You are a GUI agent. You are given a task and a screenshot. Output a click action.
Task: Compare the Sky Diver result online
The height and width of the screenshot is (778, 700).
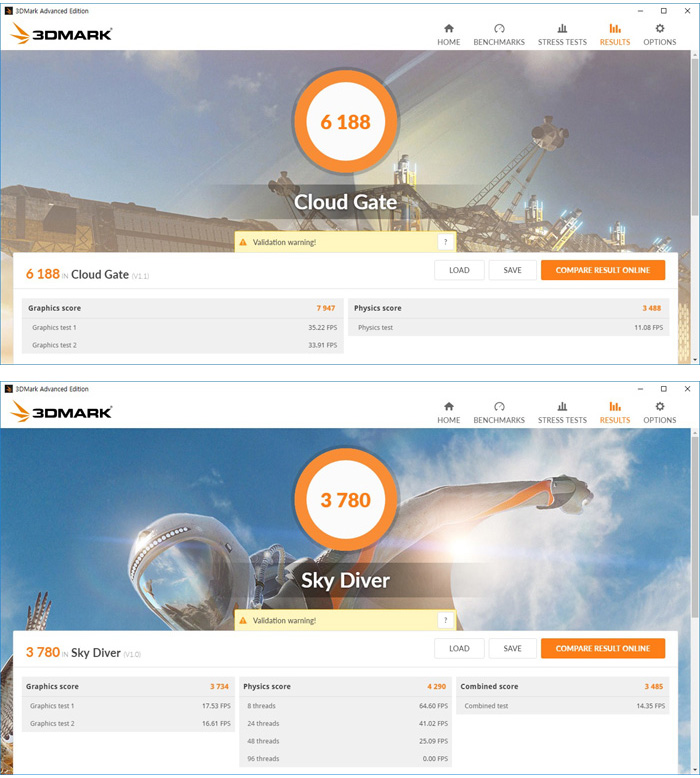[x=603, y=648]
